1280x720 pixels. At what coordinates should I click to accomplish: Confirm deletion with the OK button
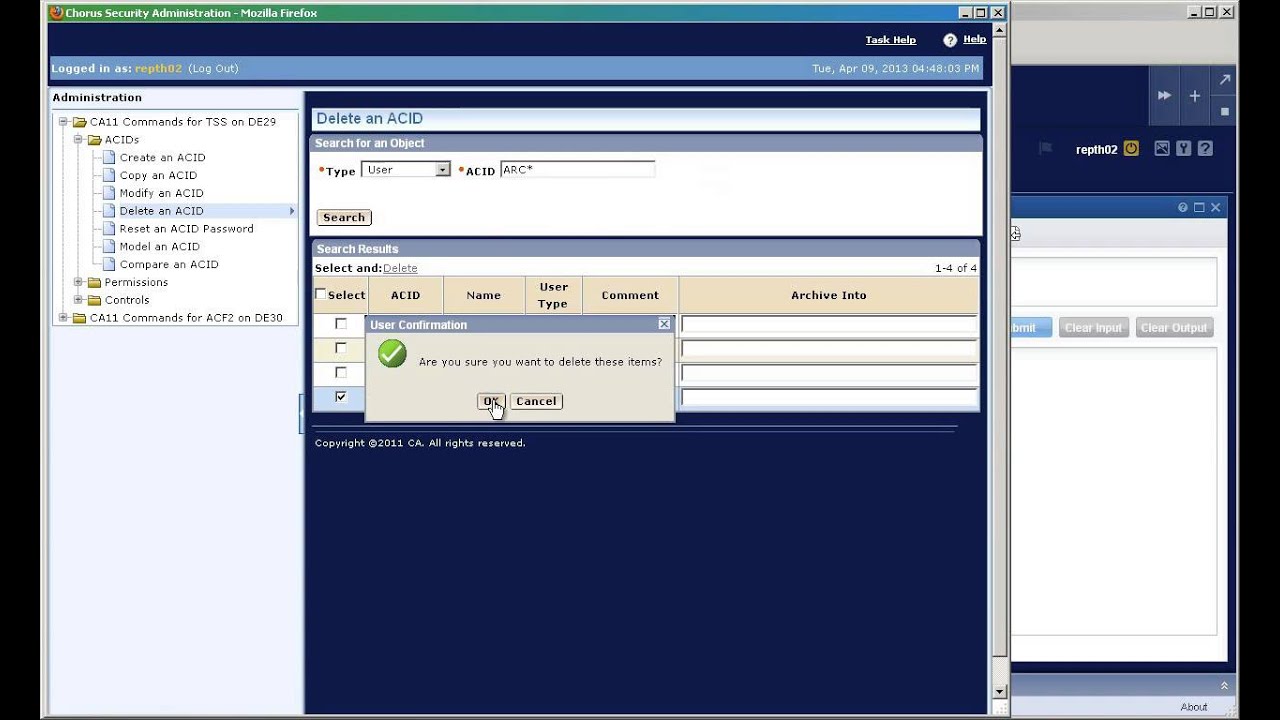pos(491,401)
